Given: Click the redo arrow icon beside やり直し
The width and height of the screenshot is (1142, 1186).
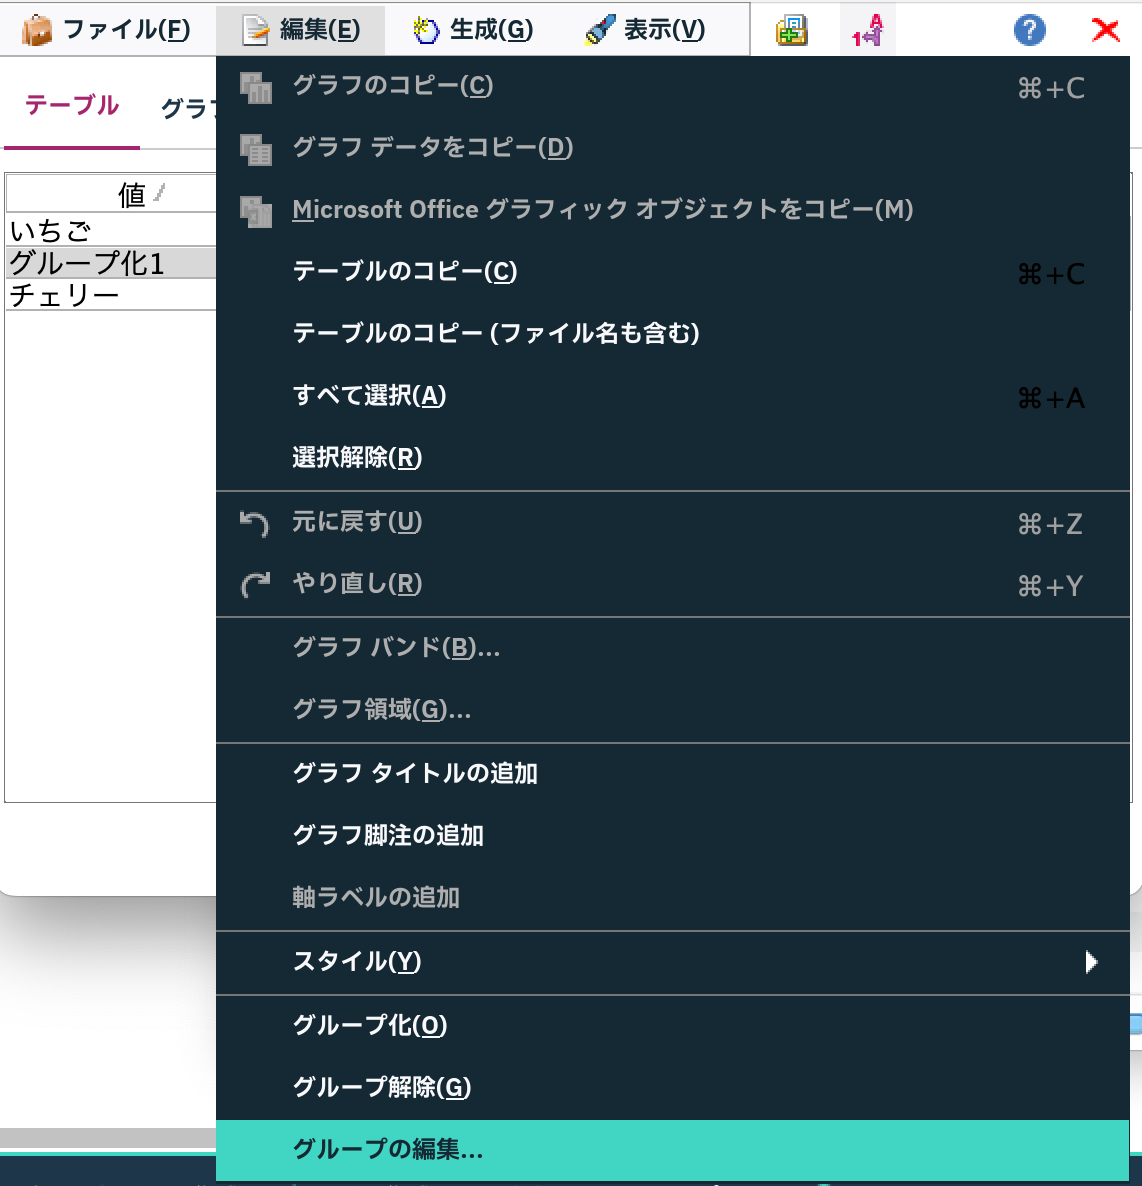Looking at the screenshot, I should click(255, 583).
